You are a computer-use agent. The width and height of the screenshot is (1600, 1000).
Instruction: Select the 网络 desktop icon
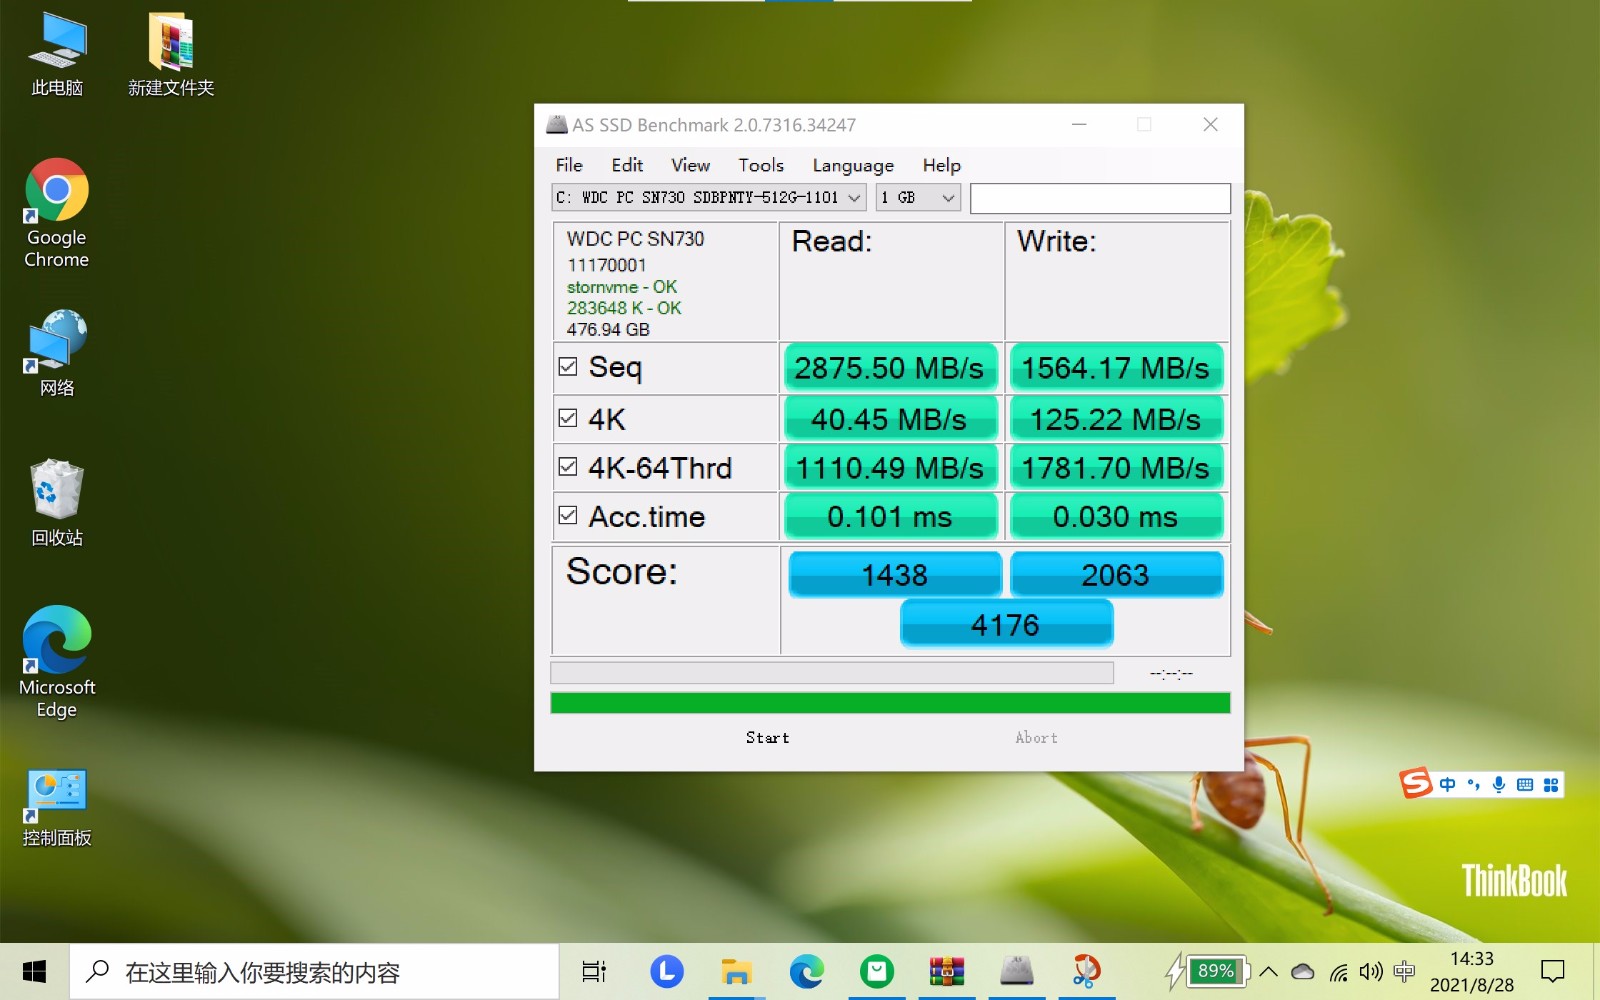57,353
